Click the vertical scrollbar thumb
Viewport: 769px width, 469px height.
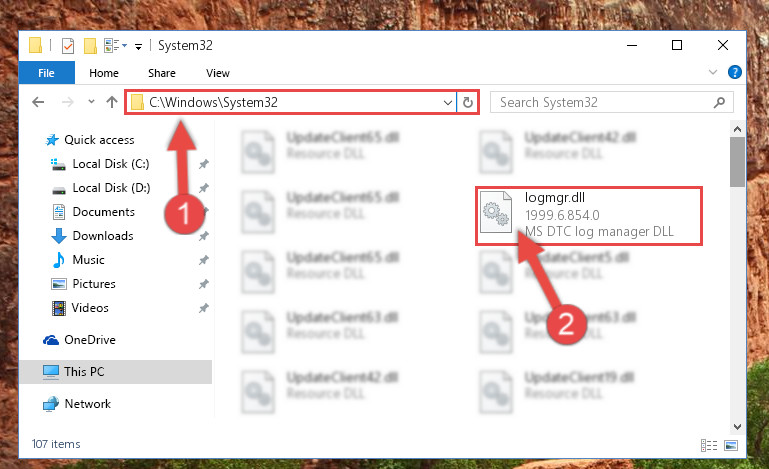tap(737, 162)
